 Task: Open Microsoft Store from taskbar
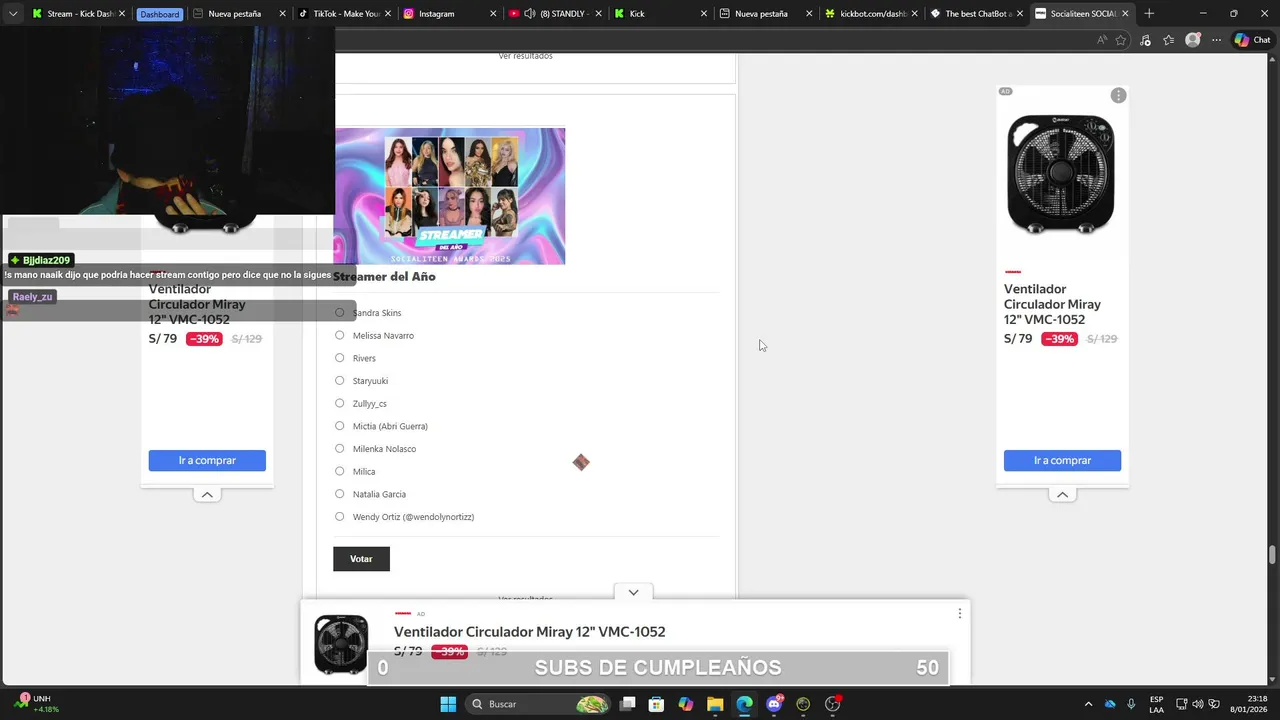coord(656,704)
